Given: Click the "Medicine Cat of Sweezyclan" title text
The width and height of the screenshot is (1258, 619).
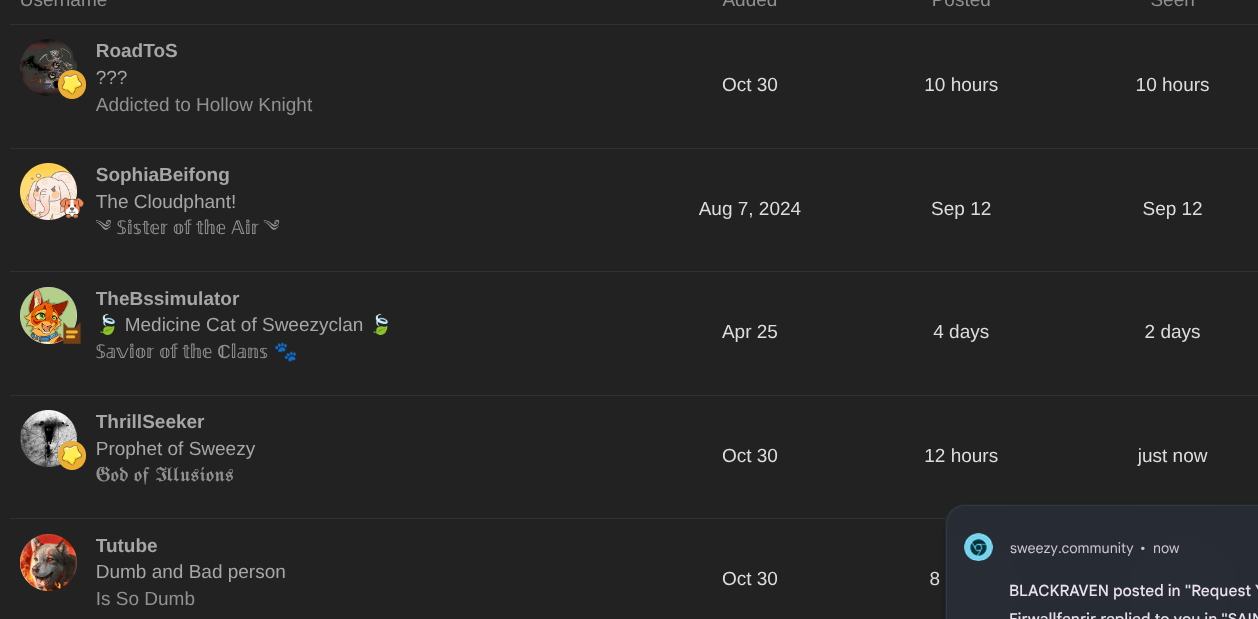Looking at the screenshot, I should pos(243,325).
